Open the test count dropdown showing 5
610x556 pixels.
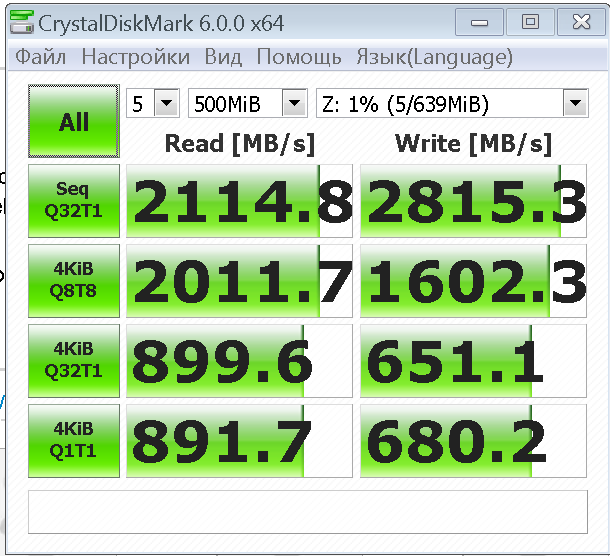click(153, 103)
